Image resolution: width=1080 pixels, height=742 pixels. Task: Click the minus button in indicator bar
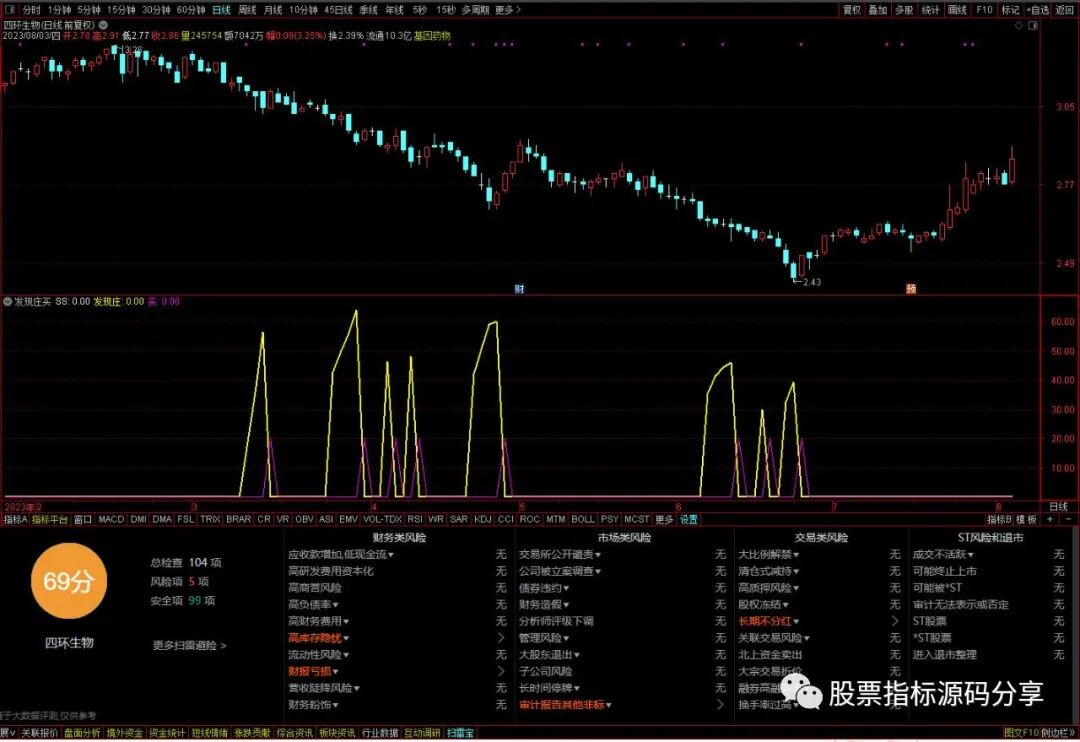1068,519
